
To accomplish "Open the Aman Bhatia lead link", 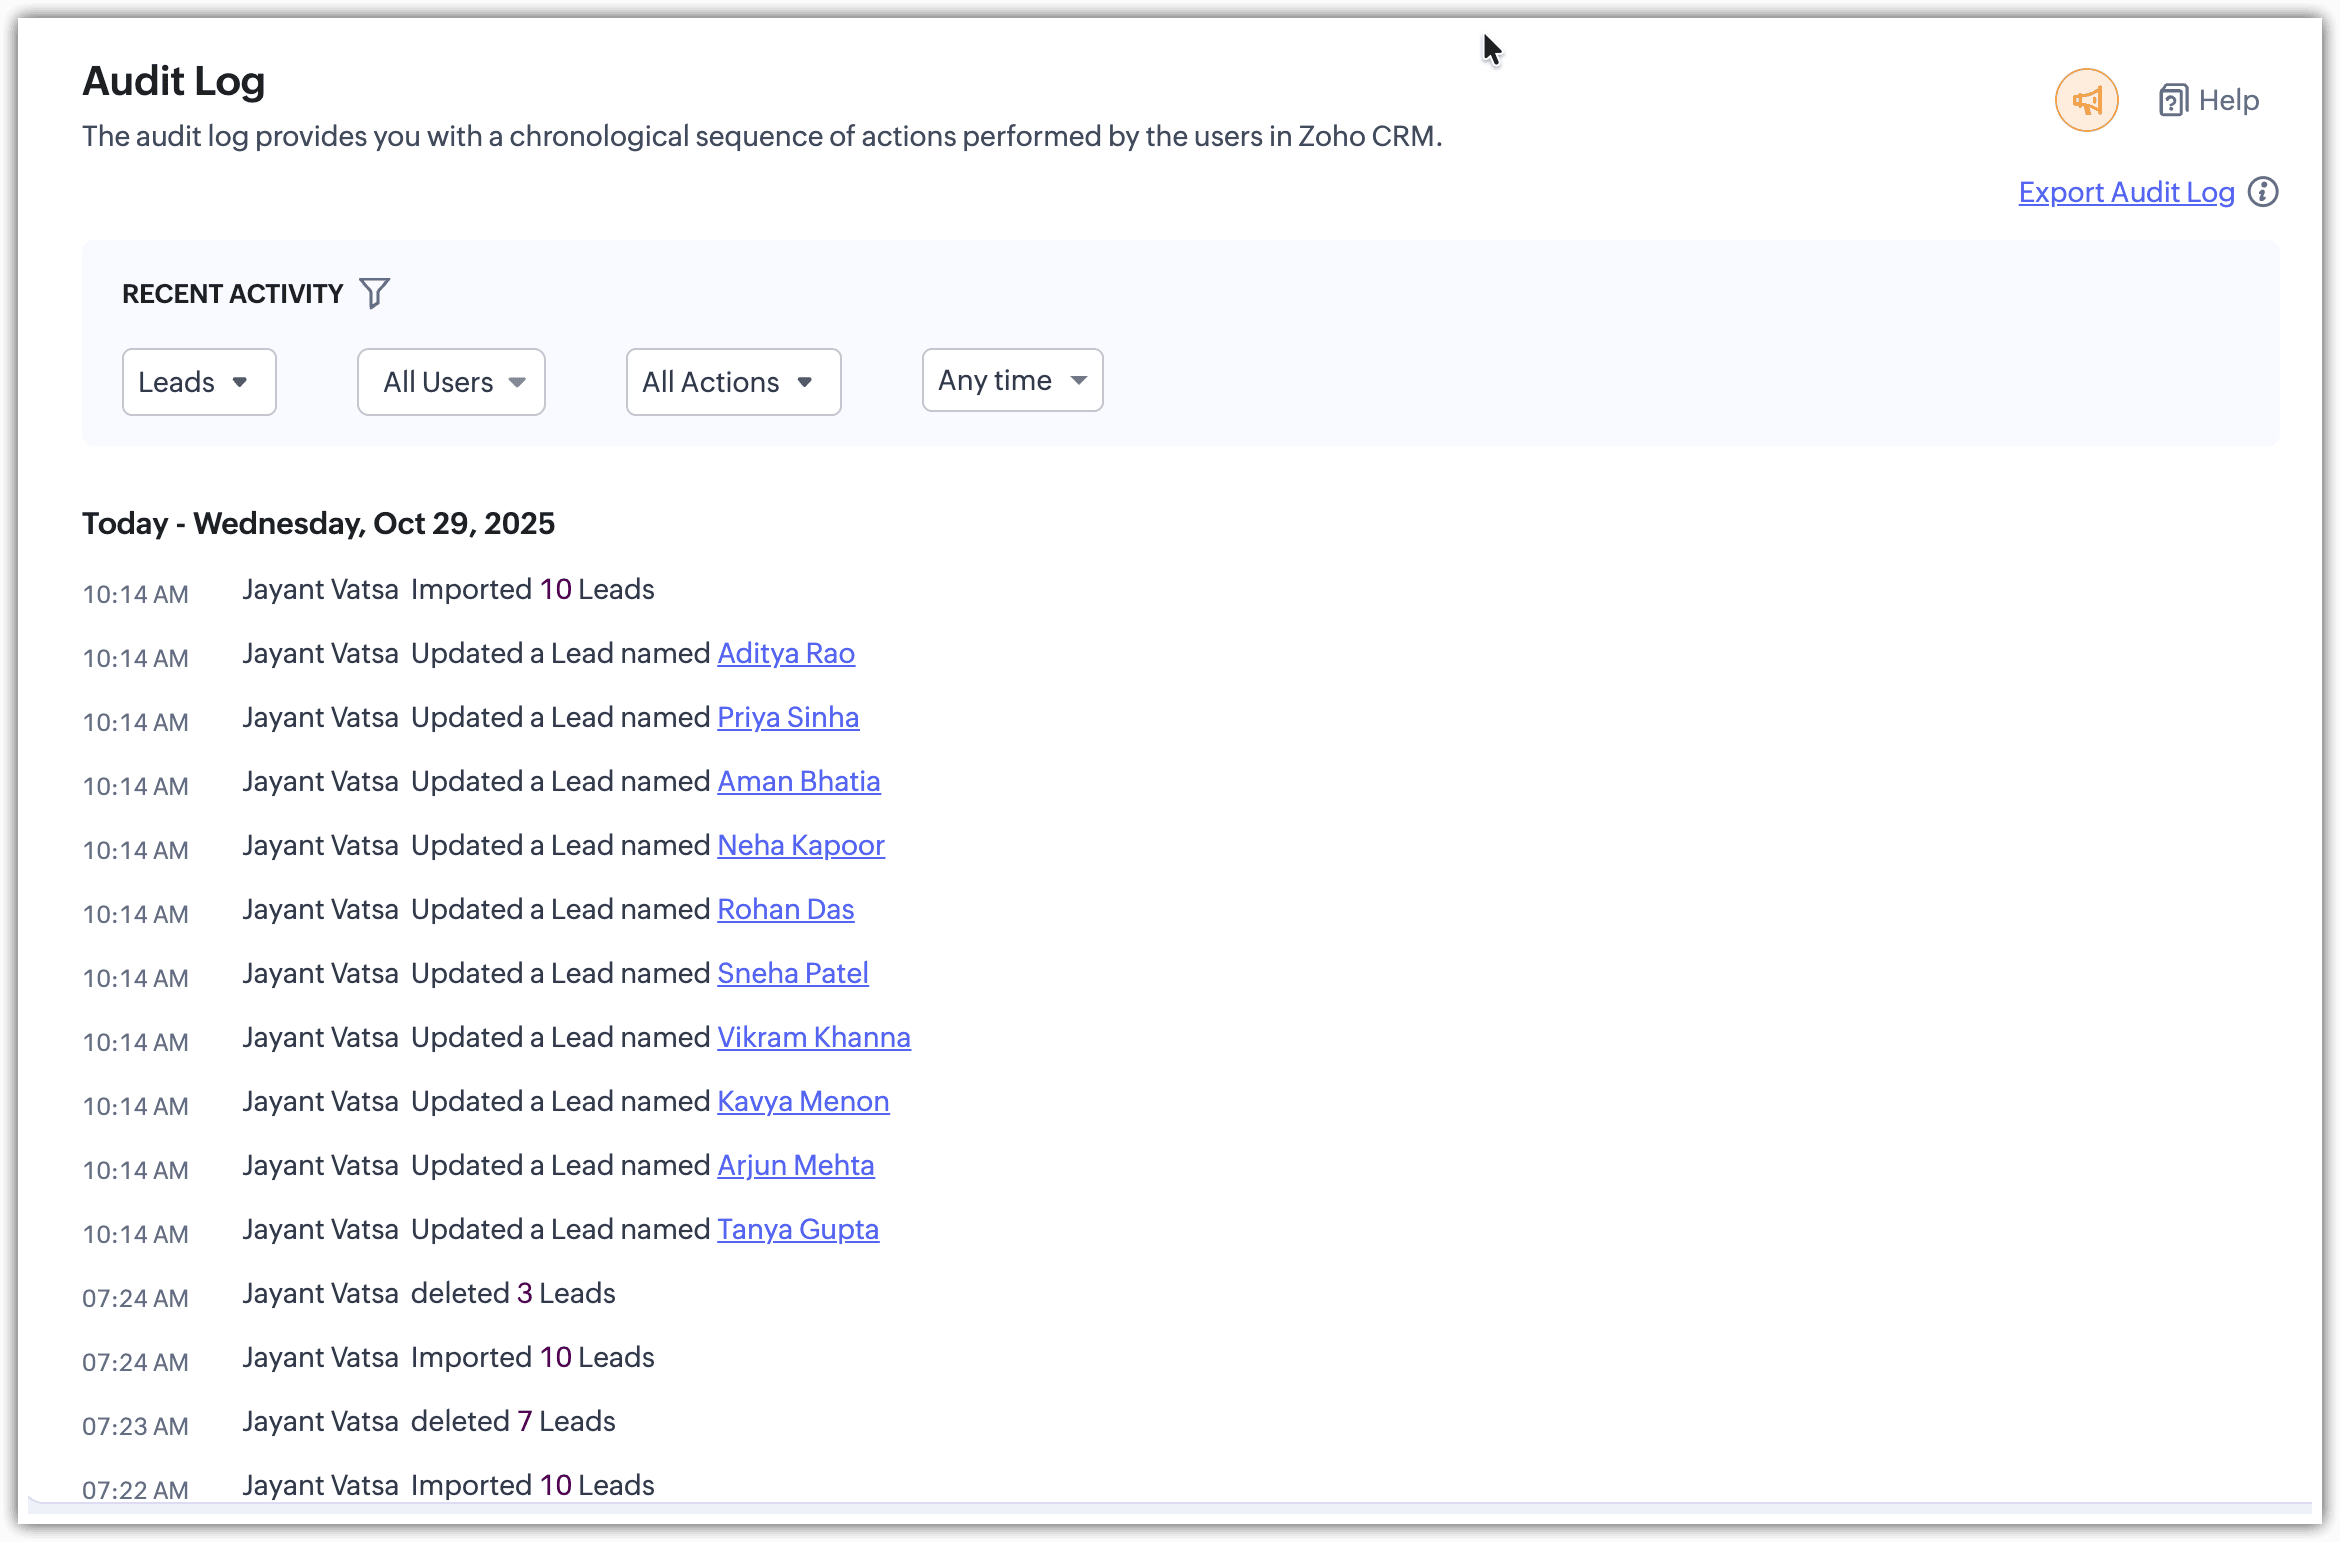I will (799, 781).
